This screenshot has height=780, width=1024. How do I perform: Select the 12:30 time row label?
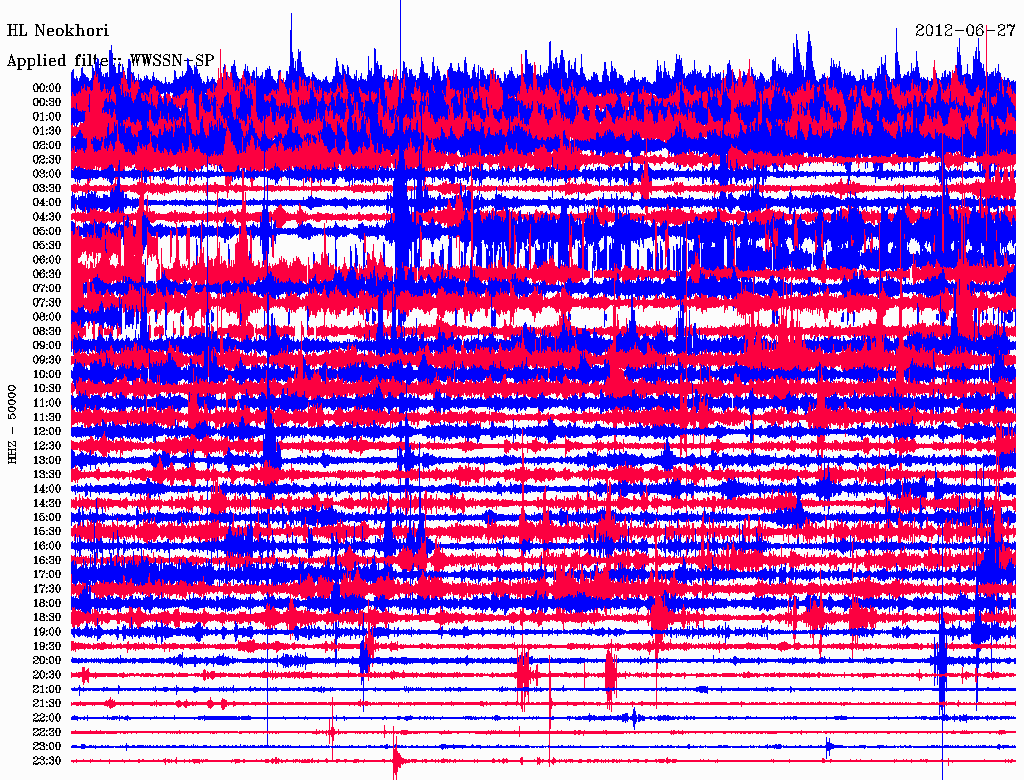(47, 446)
